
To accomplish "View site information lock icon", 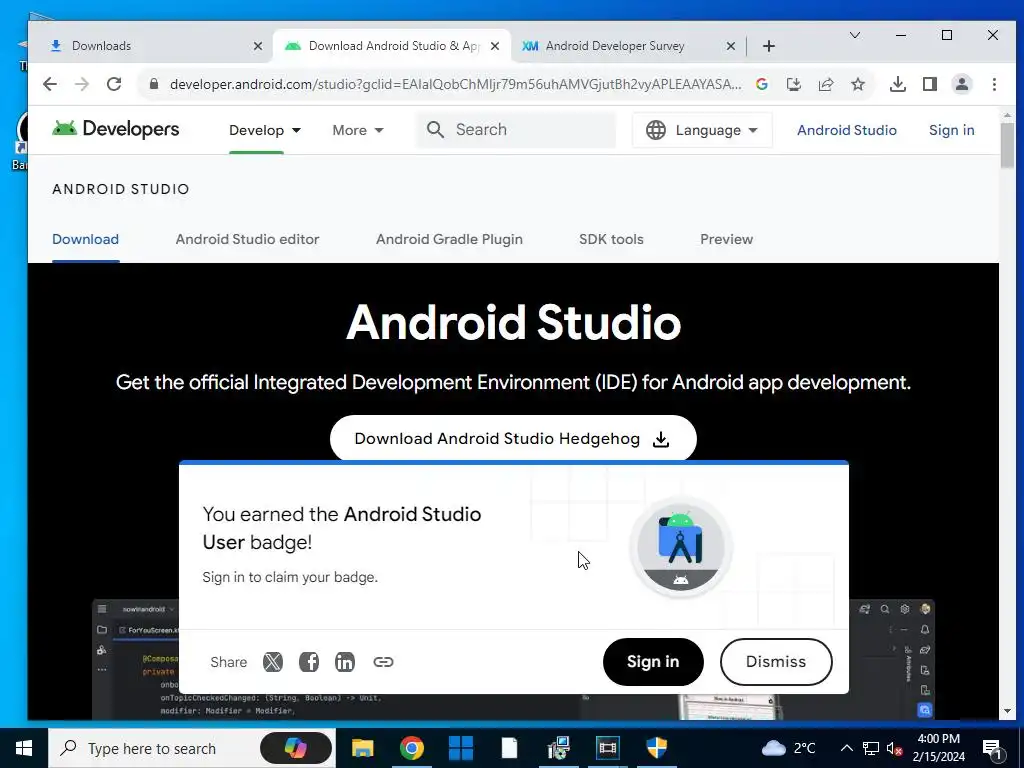I will [154, 84].
